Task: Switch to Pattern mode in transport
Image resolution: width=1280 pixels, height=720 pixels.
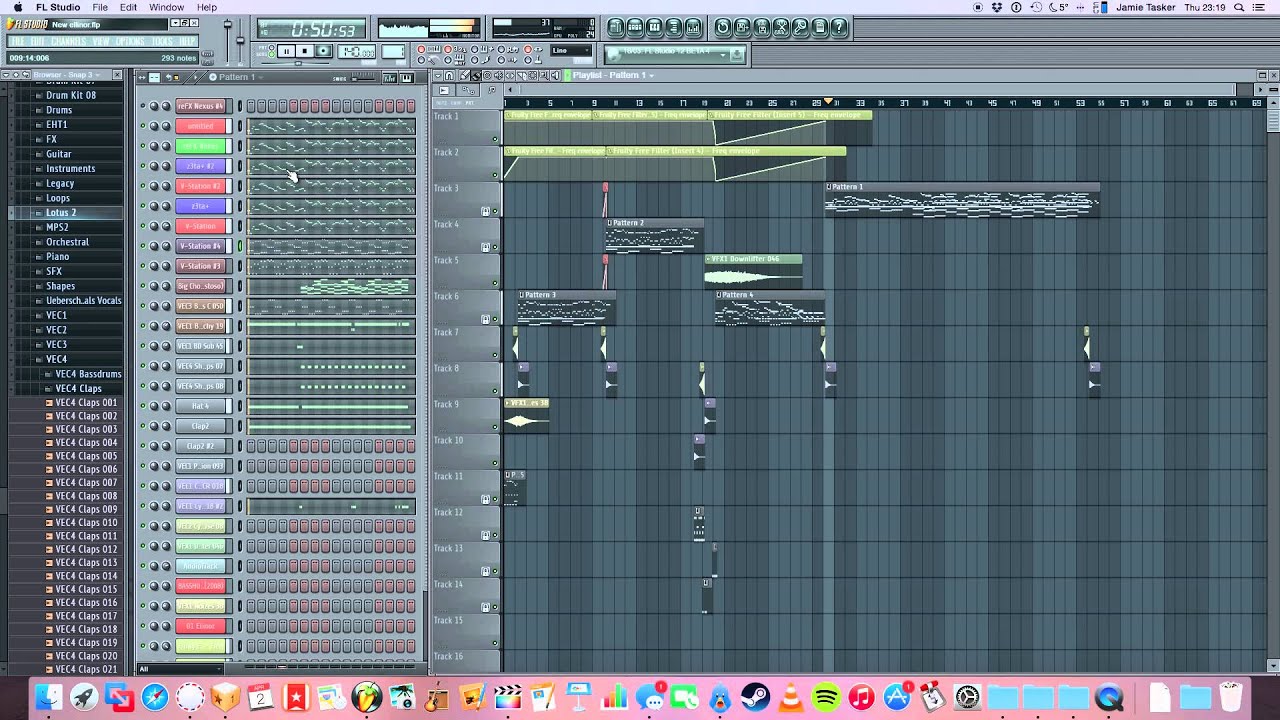Action: [x=271, y=47]
